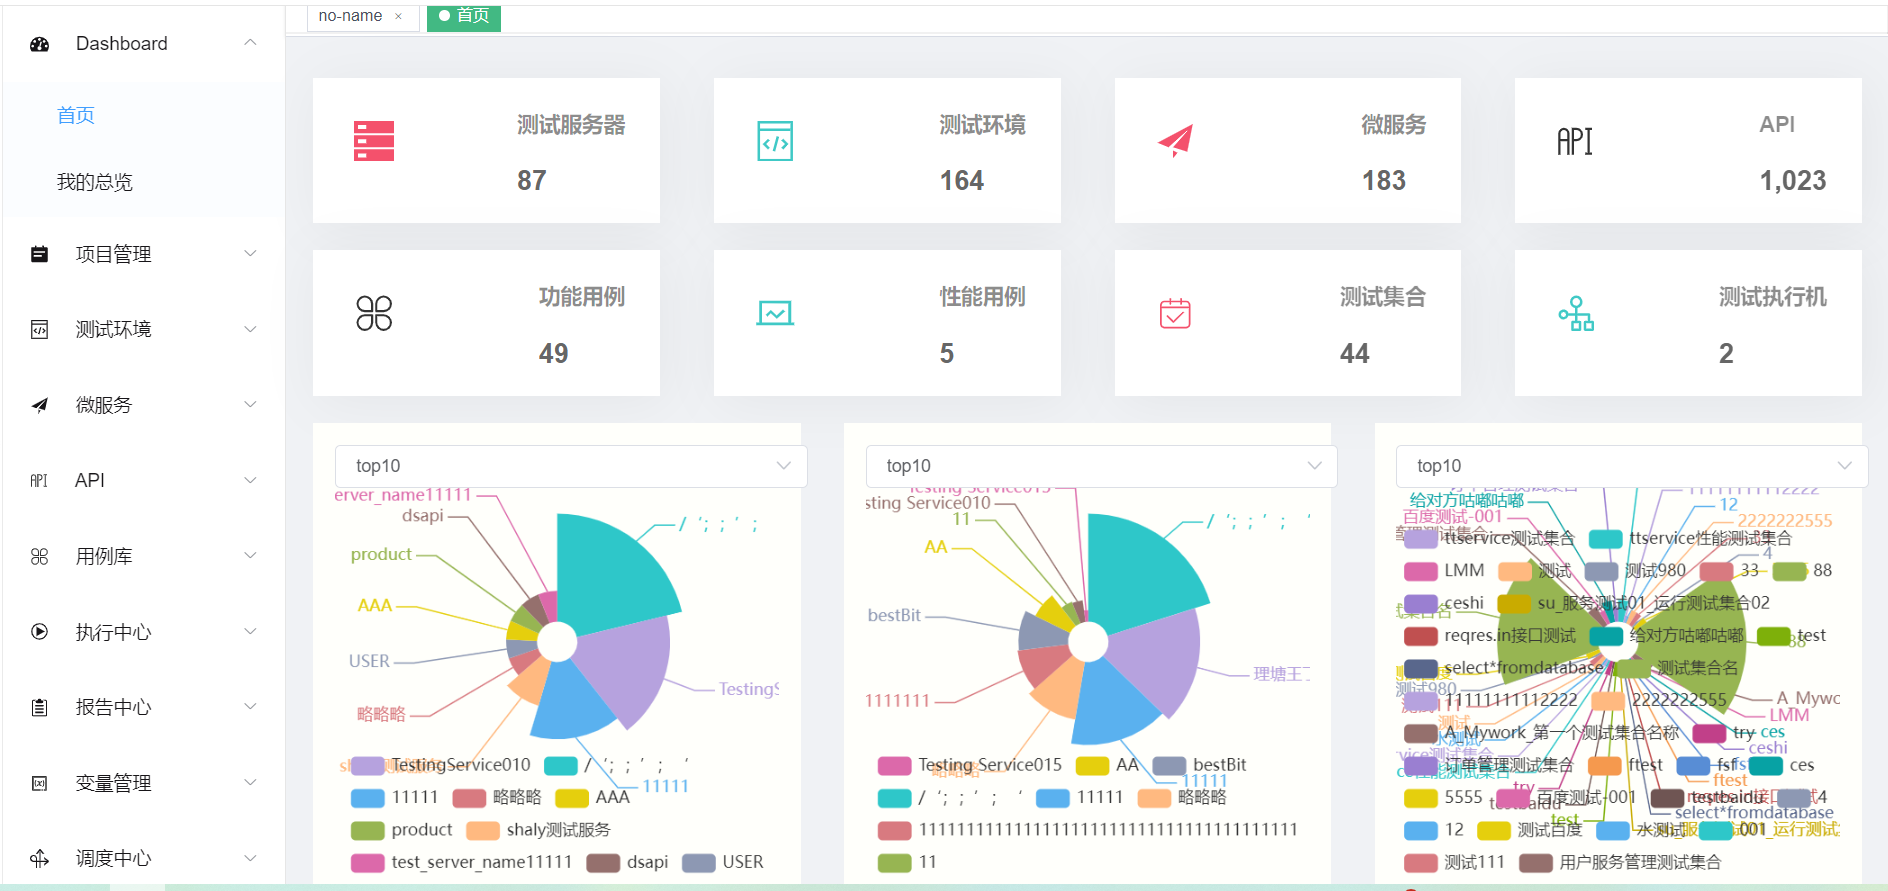1888x891 pixels.
Task: Click the red server icon on 测试服务器 card
Action: click(x=374, y=141)
